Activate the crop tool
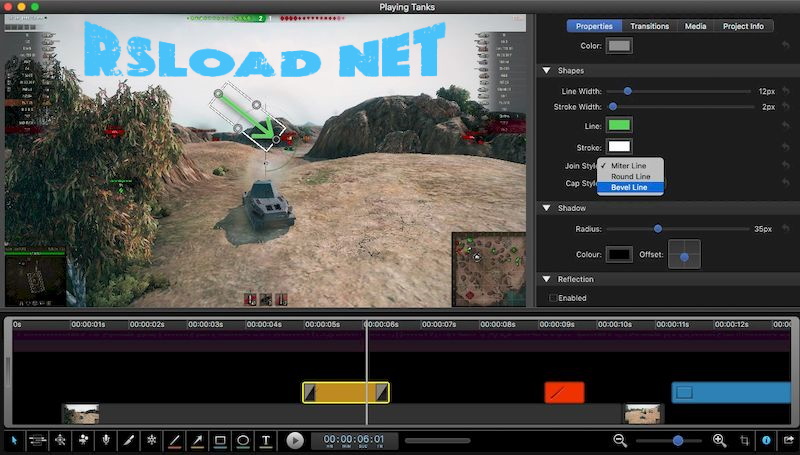Viewport: 800px width, 455px height. [x=744, y=440]
